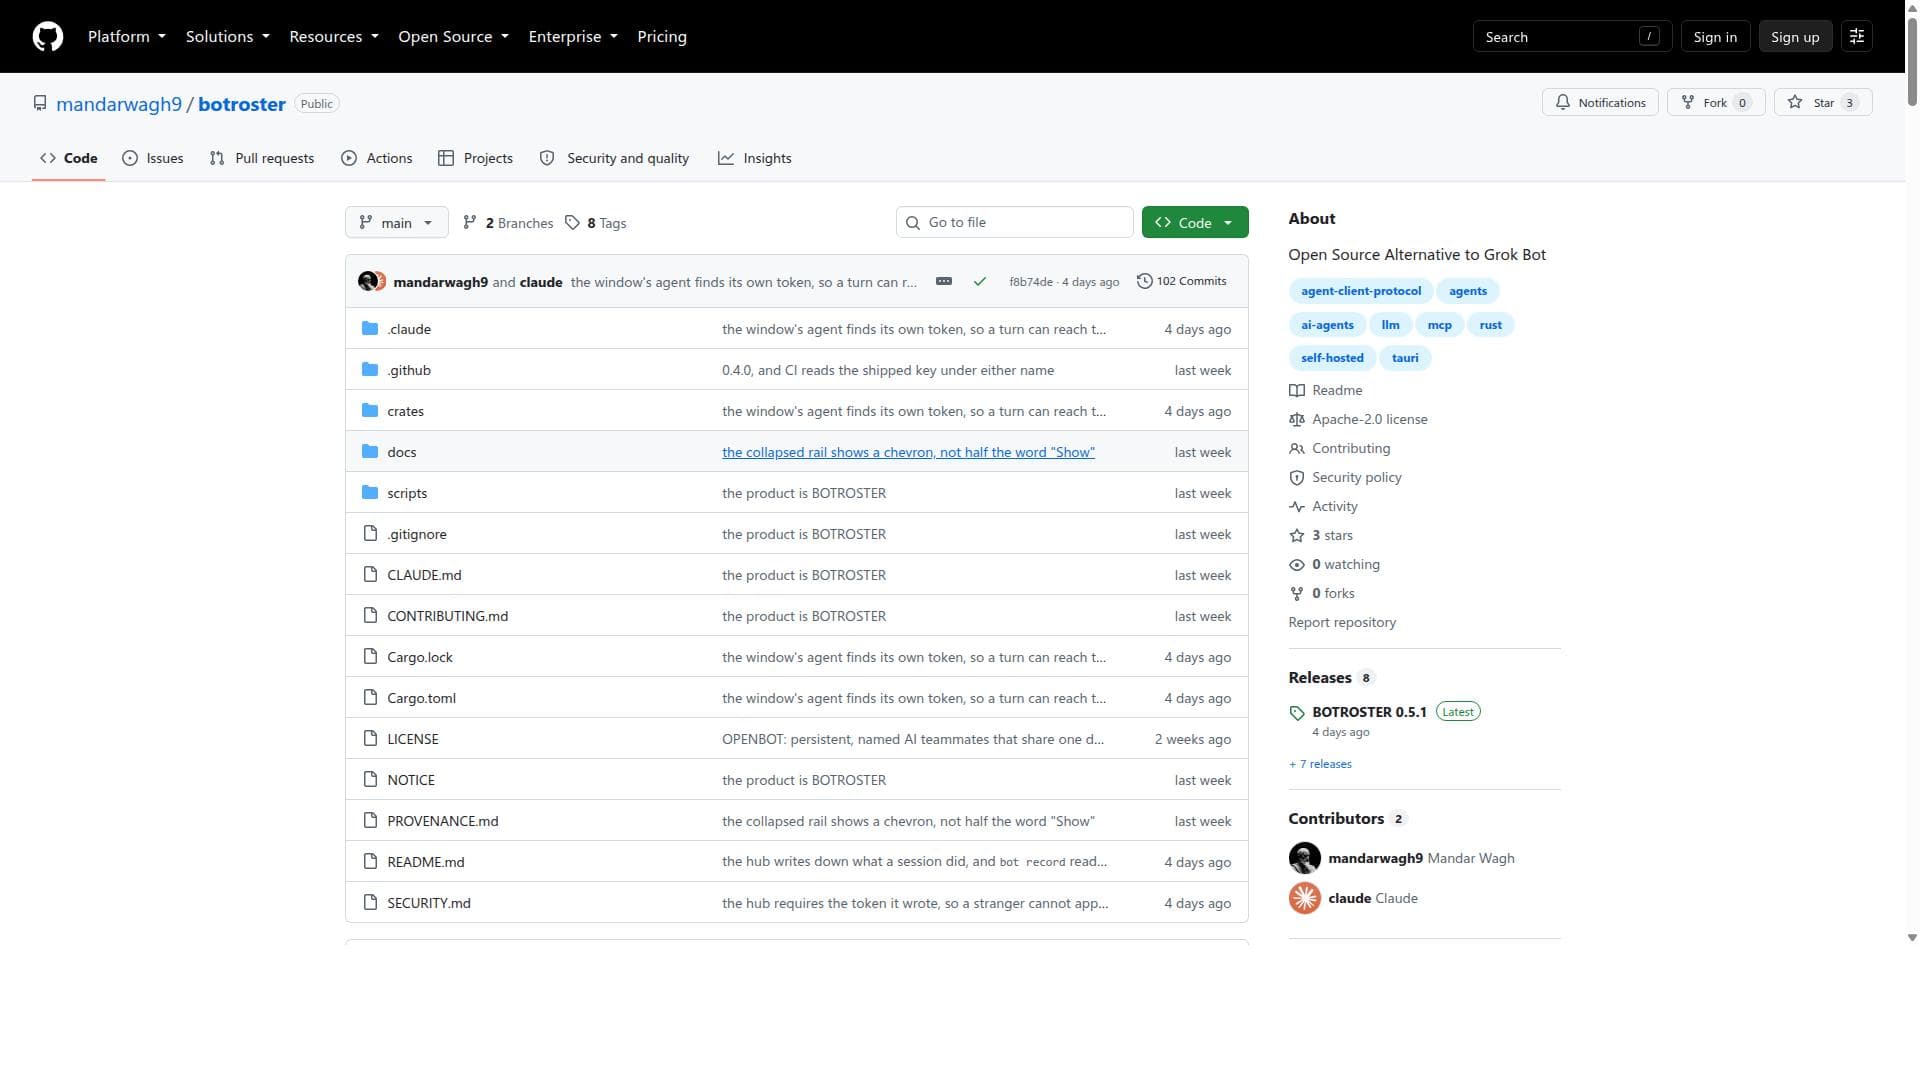Switch to the Issues tab
Image resolution: width=1920 pixels, height=1080 pixels.
(153, 158)
